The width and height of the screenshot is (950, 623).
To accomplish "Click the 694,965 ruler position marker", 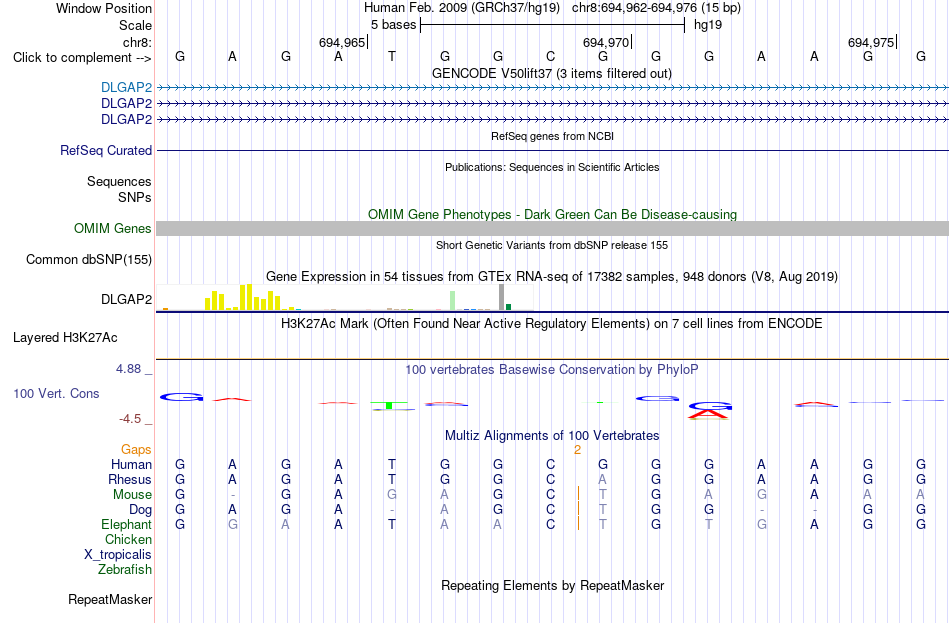I will tap(342, 42).
